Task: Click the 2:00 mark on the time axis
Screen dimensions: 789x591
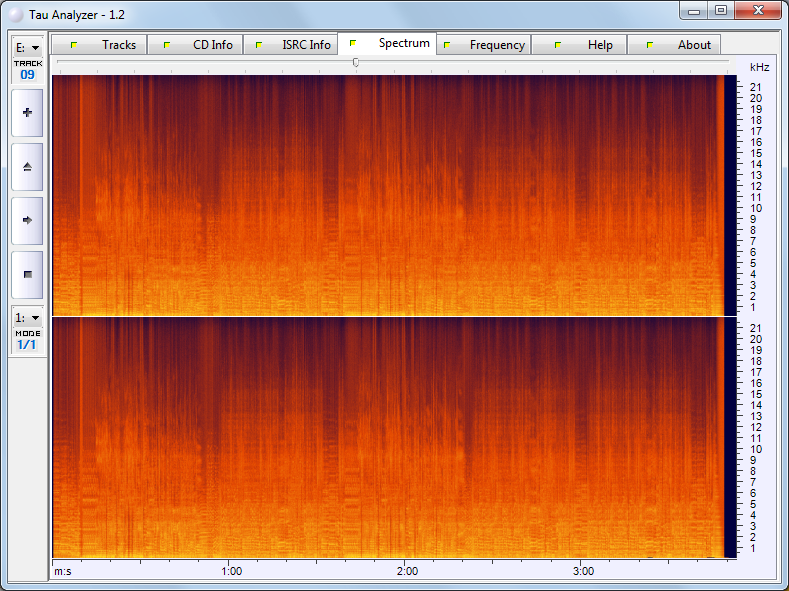Action: [407, 571]
